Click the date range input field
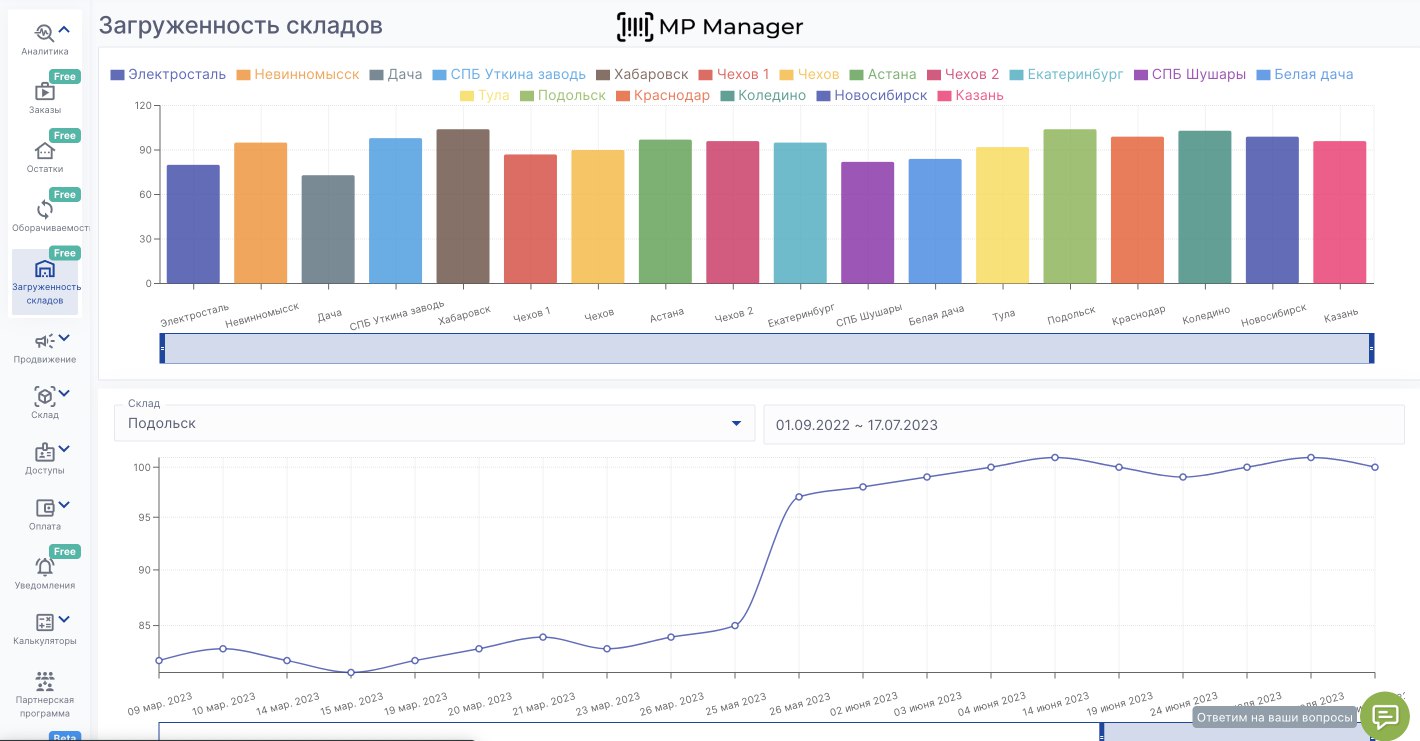 pos(1083,425)
